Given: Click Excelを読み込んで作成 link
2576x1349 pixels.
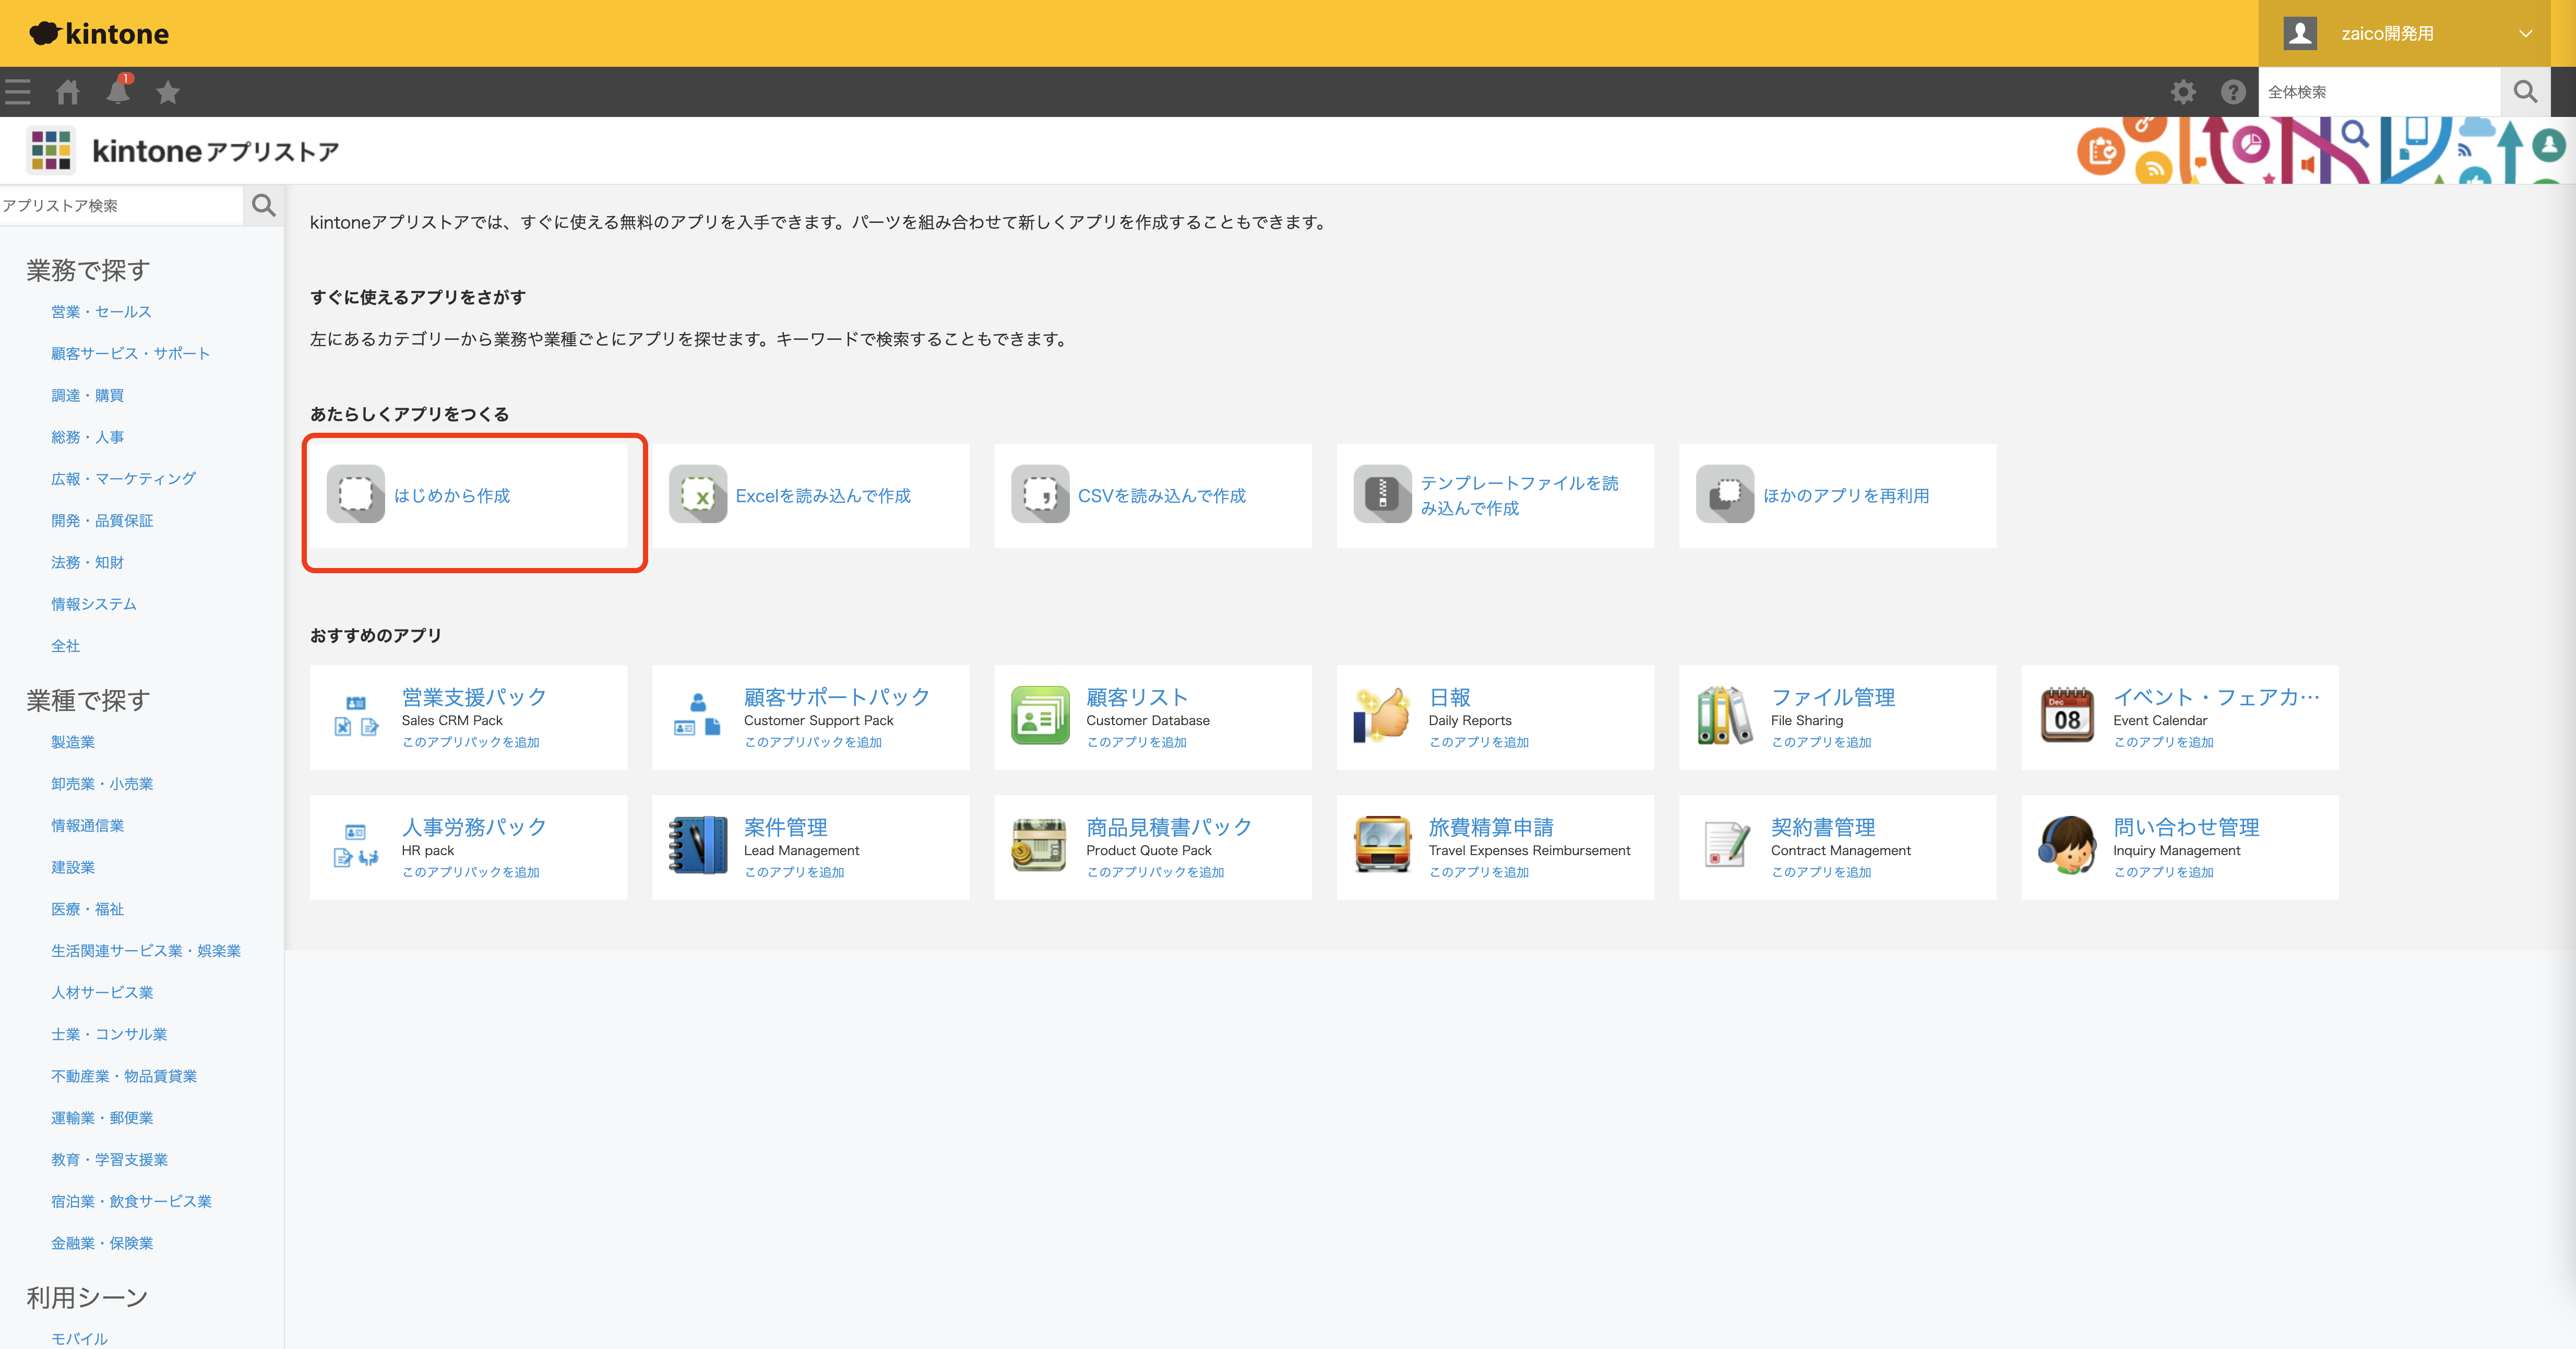Looking at the screenshot, I should 823,496.
